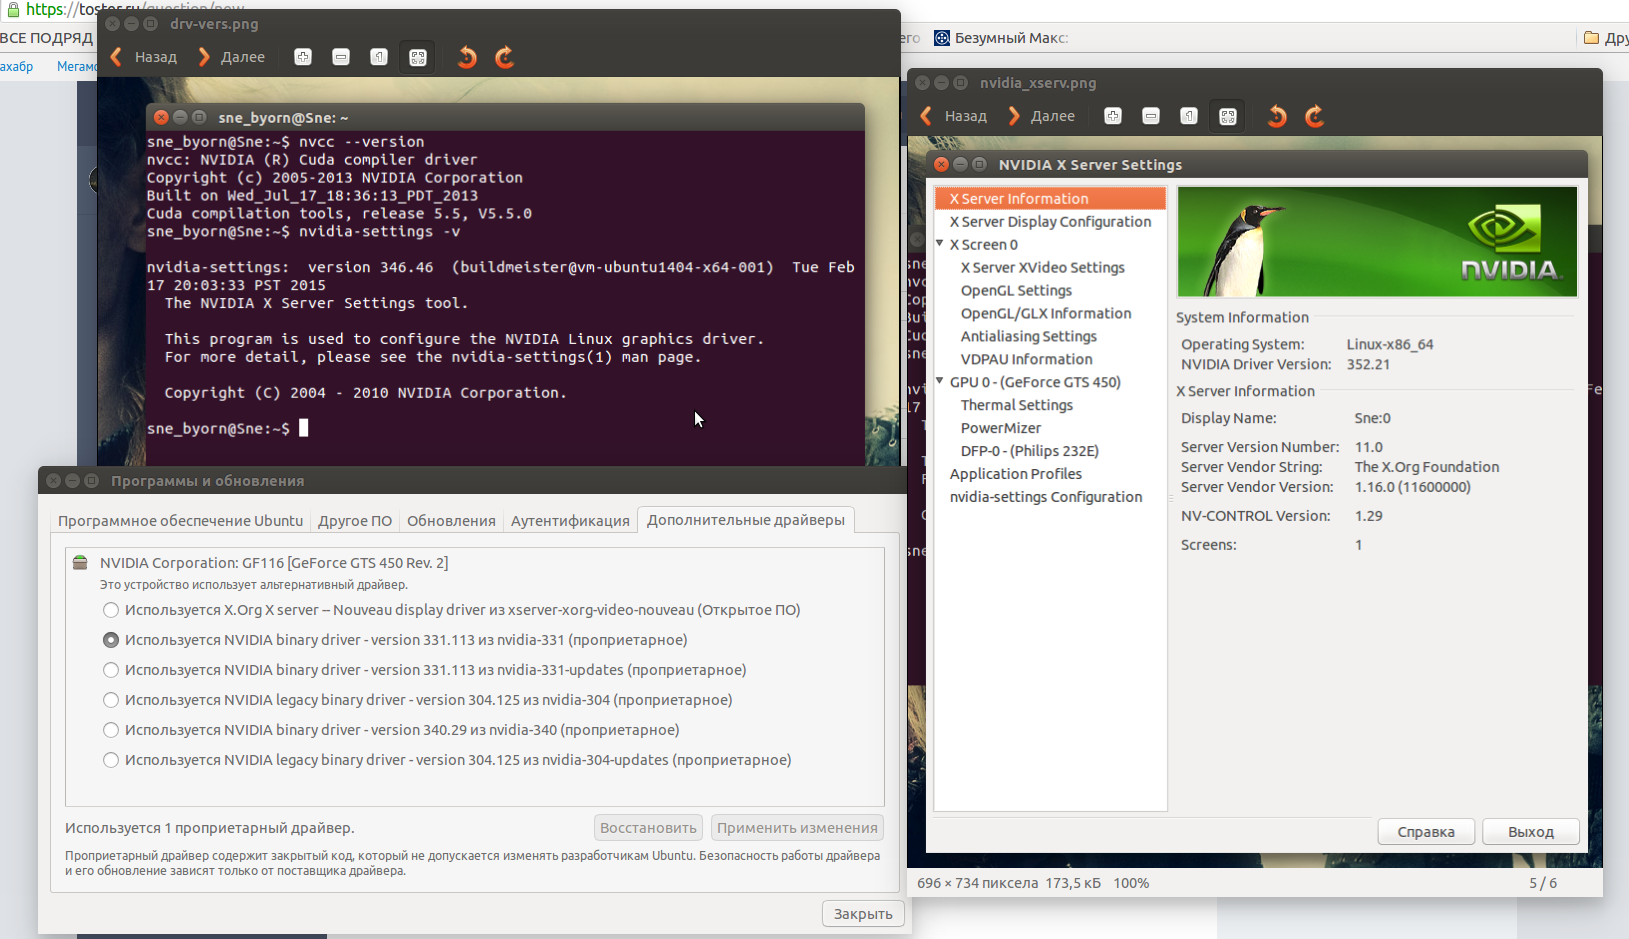
Task: Click the 100% zoom status text
Action: coord(1131,883)
